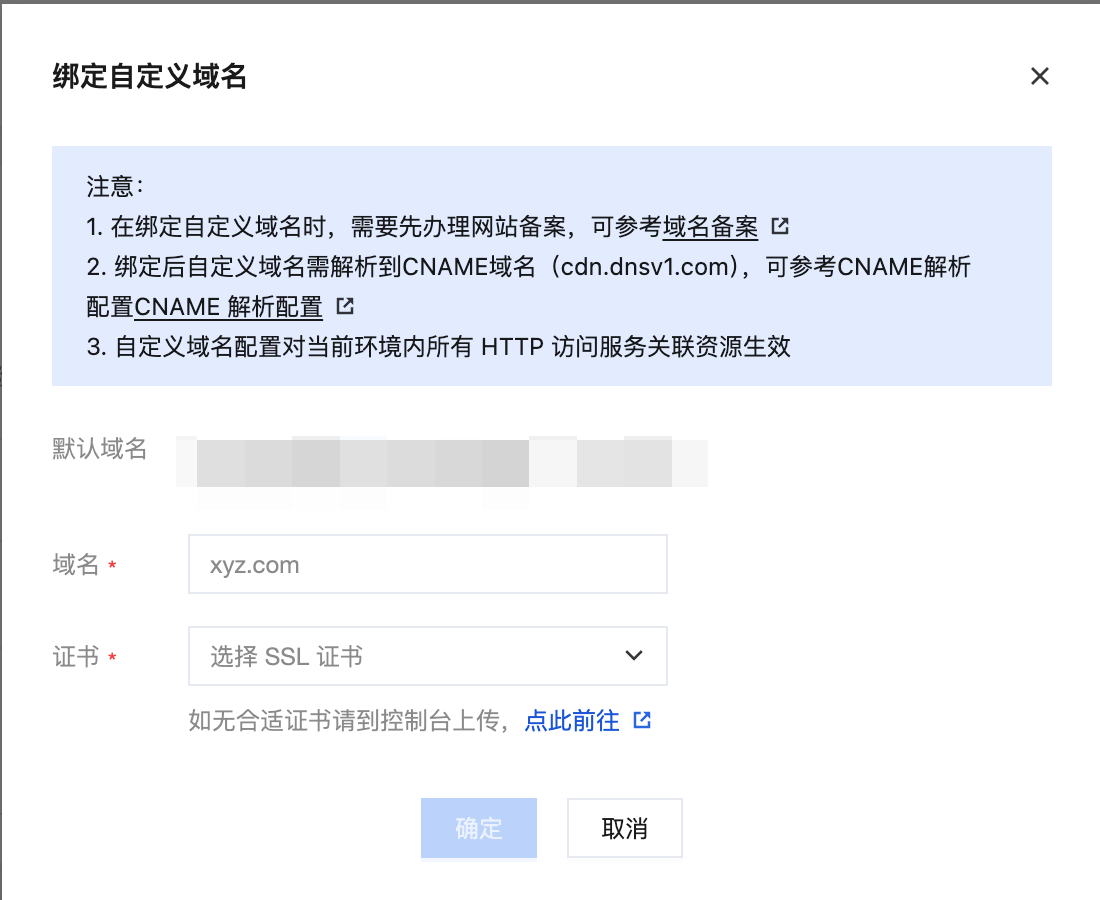Click external-link icon beside 域名备案
The height and width of the screenshot is (900, 1100).
pyautogui.click(x=780, y=227)
